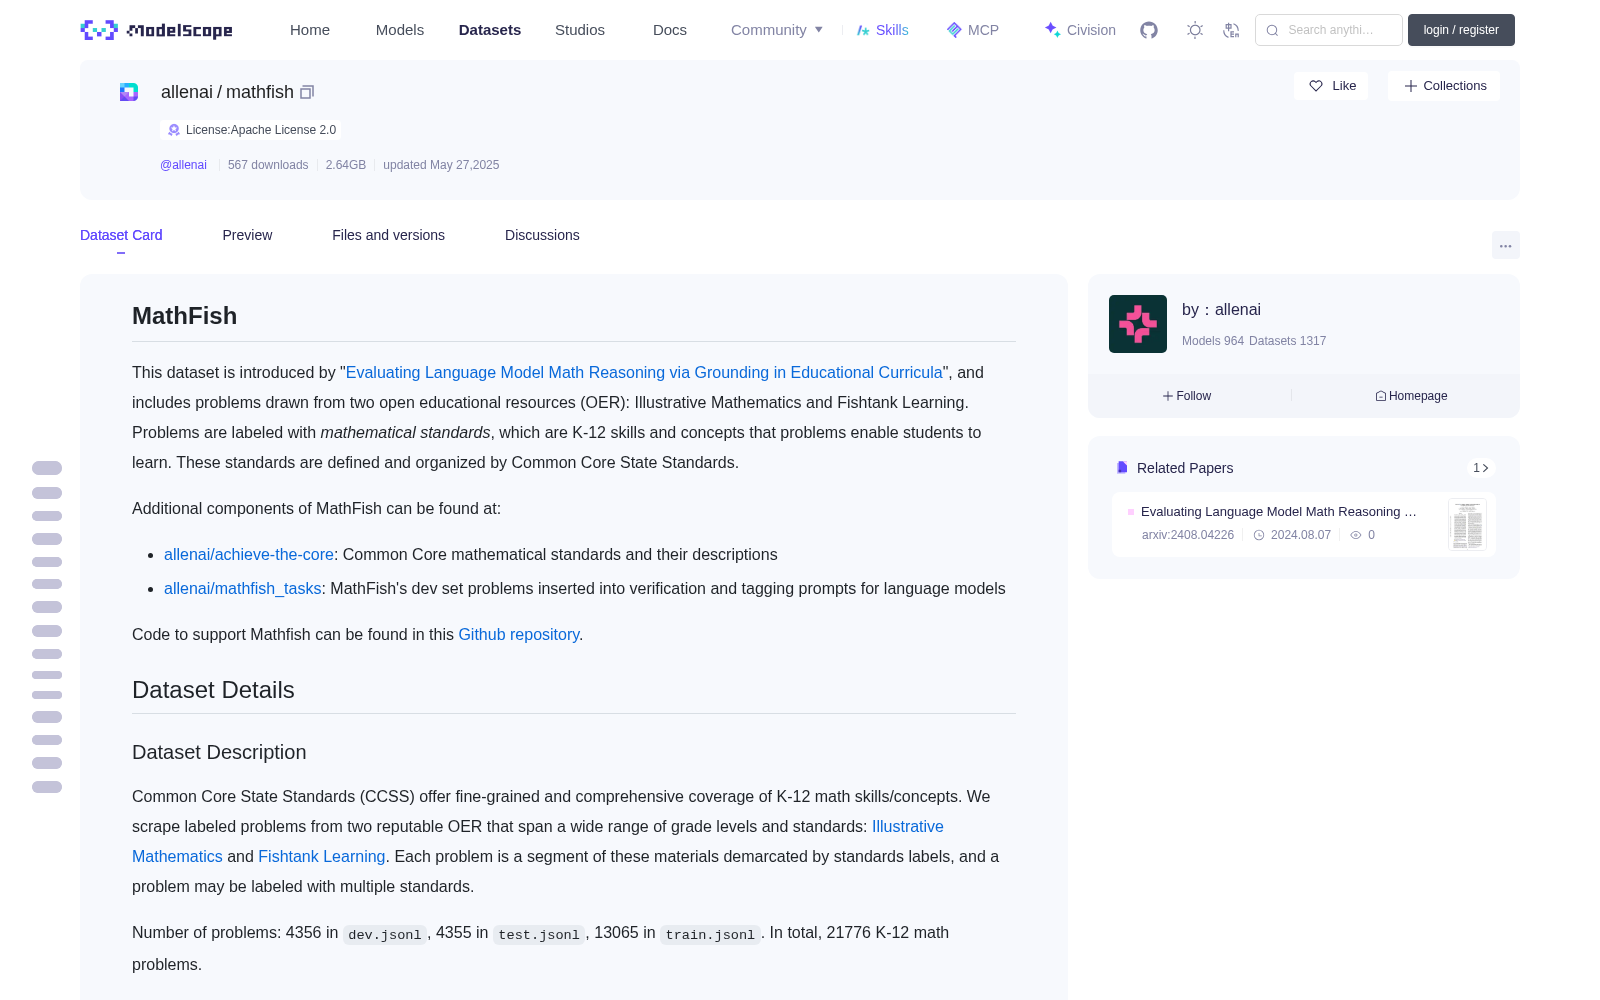
Task: Copy the dataset name allenai/mathfish
Action: (x=307, y=92)
